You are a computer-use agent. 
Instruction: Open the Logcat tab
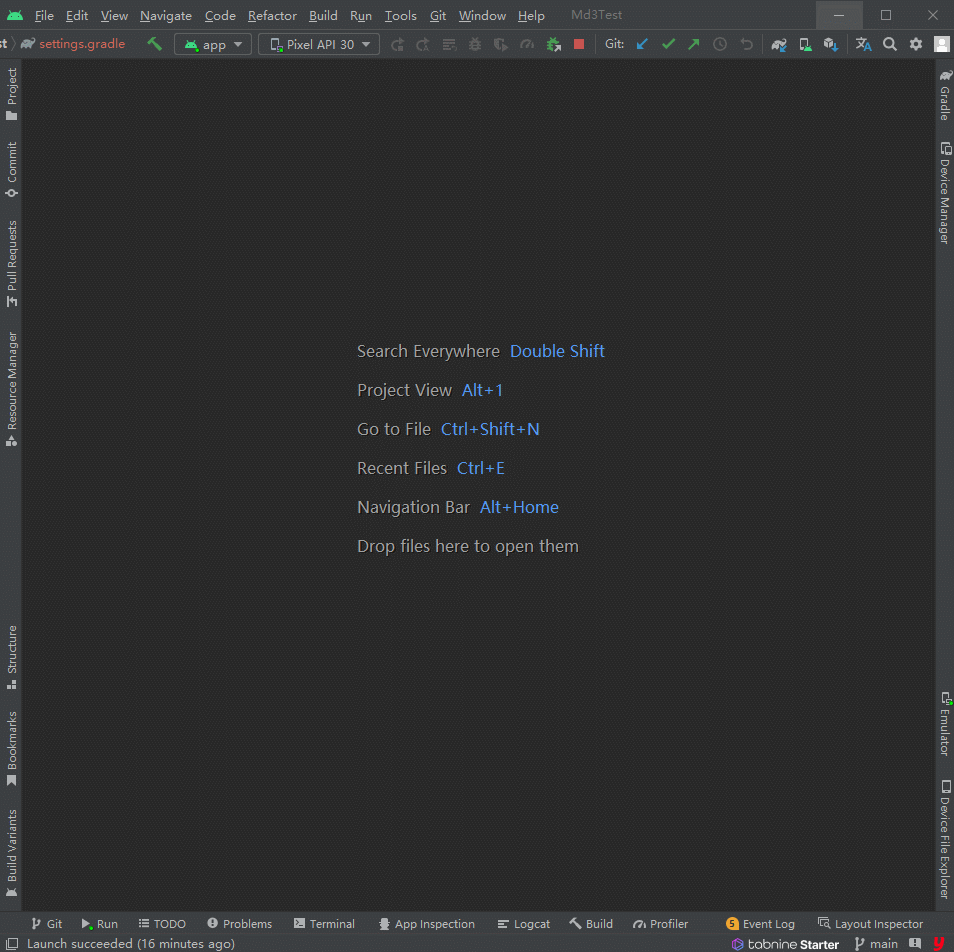(x=523, y=924)
